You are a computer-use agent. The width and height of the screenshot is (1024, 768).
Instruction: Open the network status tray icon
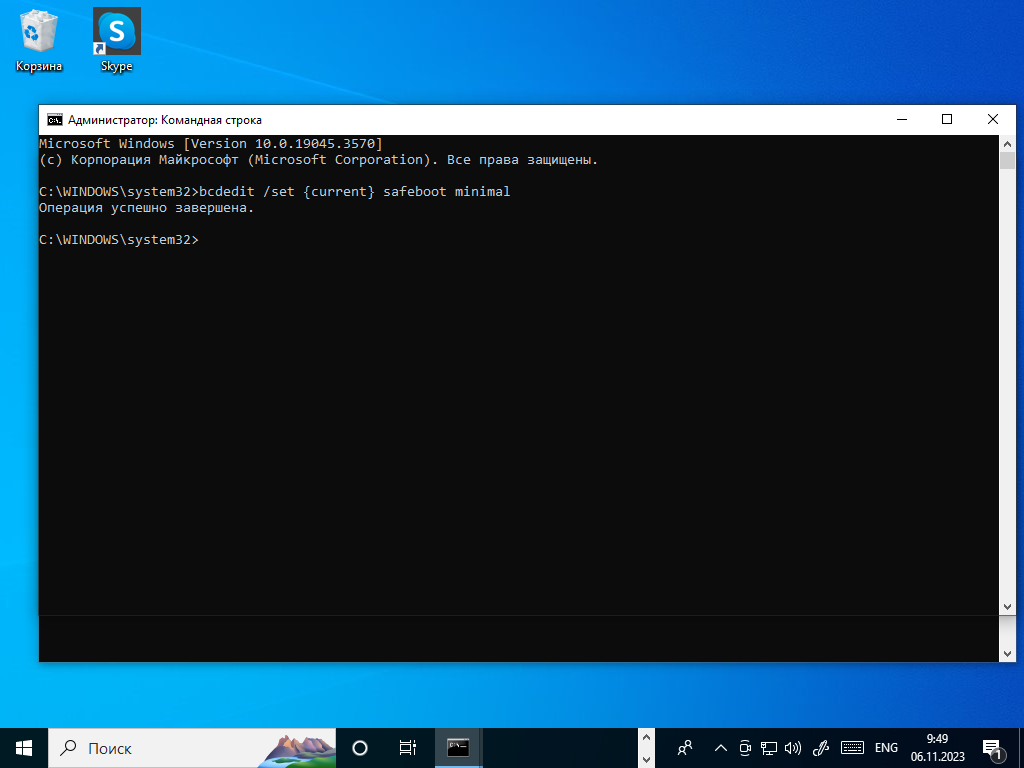coord(769,748)
